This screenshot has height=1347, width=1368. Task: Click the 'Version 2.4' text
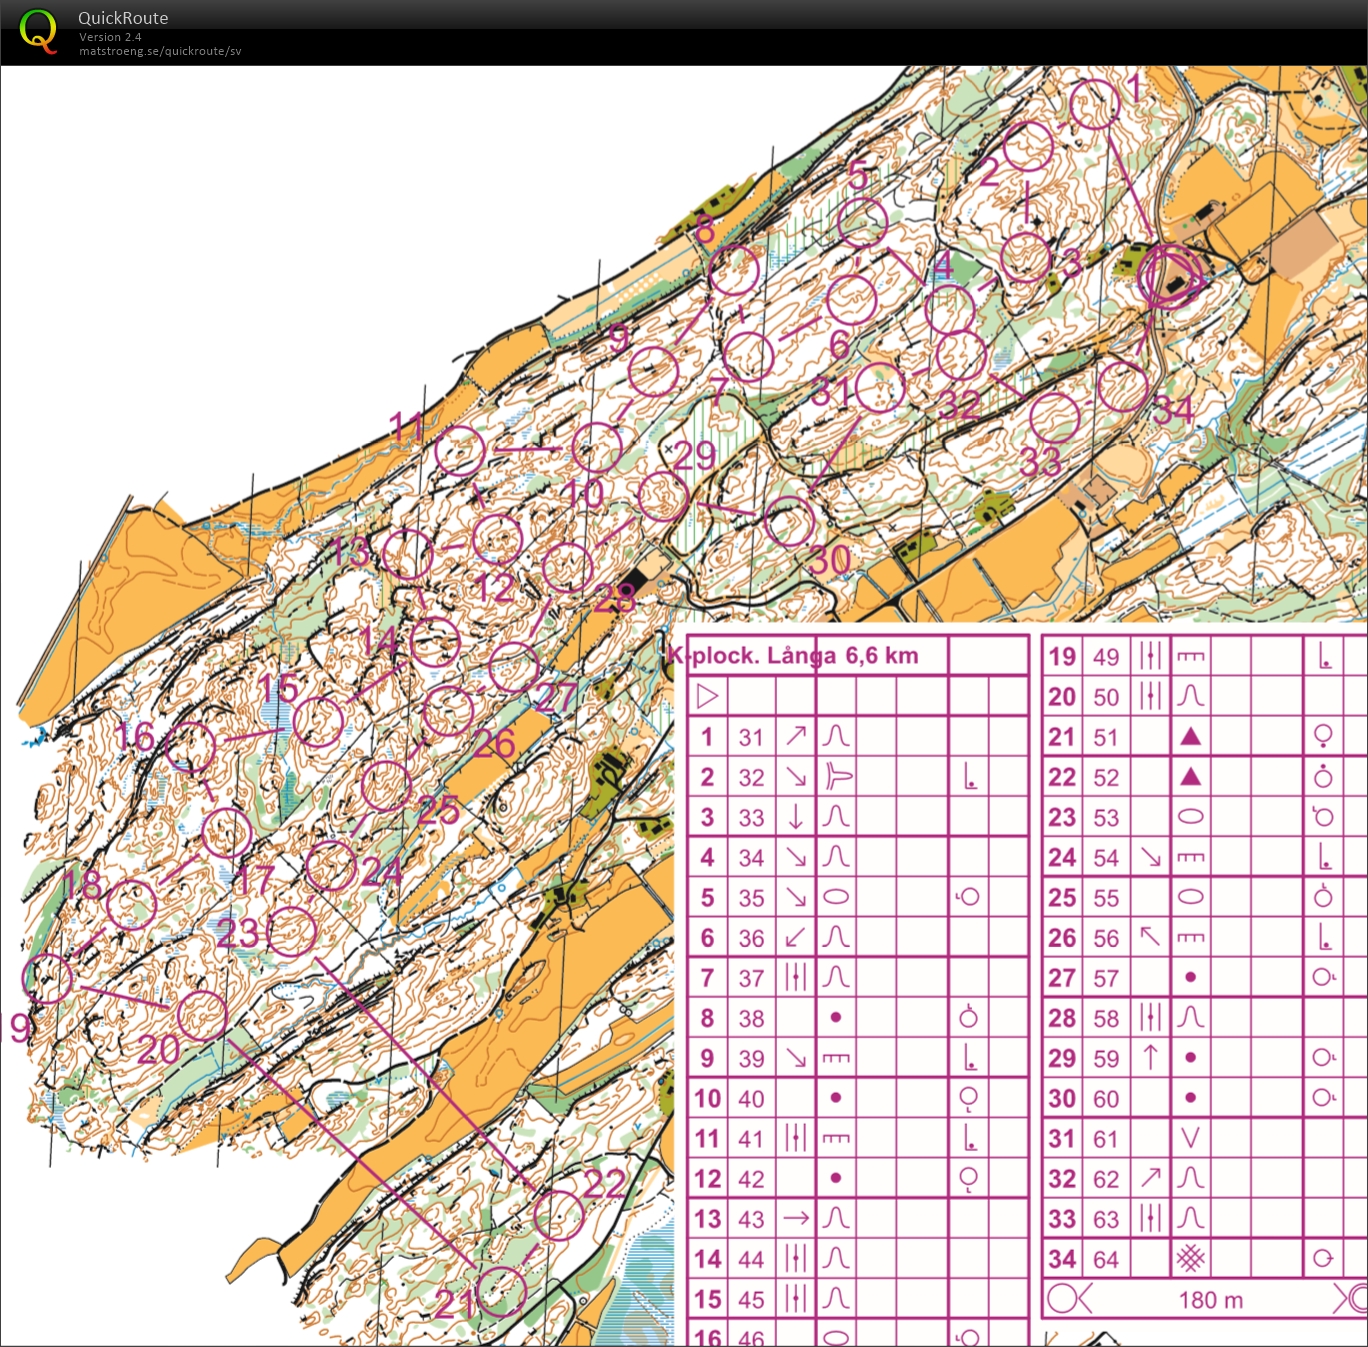pyautogui.click(x=110, y=37)
